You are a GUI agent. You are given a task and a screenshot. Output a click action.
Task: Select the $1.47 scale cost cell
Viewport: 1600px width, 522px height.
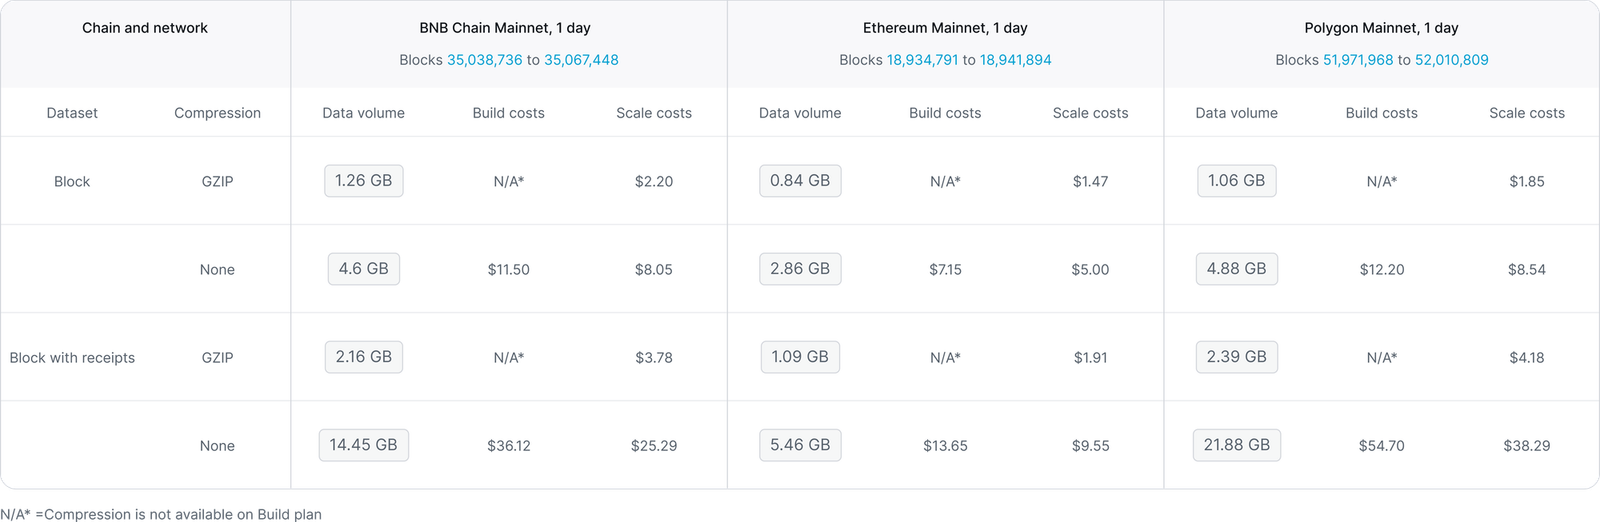(x=1090, y=182)
